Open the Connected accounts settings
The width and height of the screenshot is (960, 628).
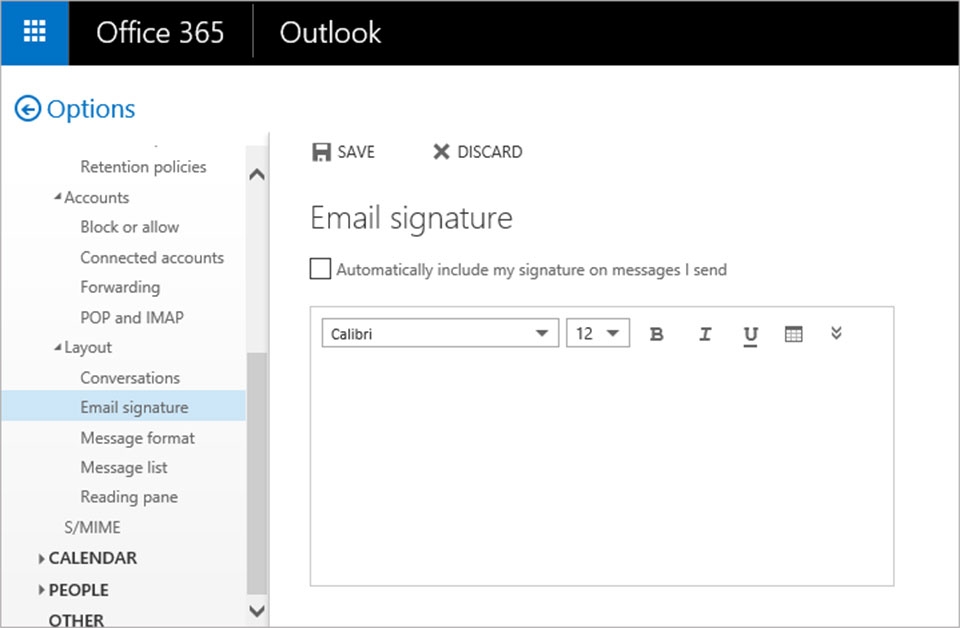click(x=151, y=257)
